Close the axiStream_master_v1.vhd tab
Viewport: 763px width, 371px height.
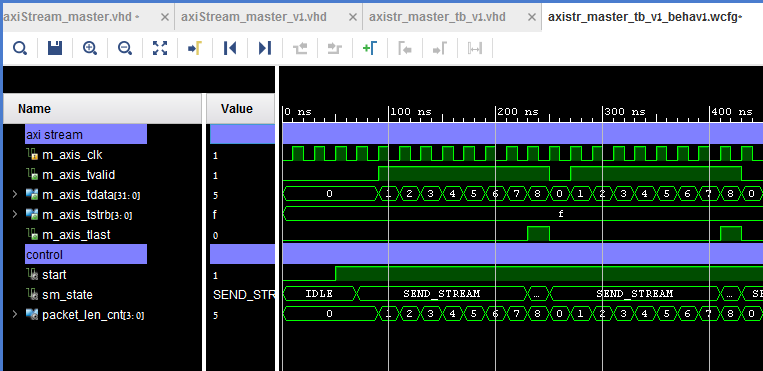pos(353,17)
